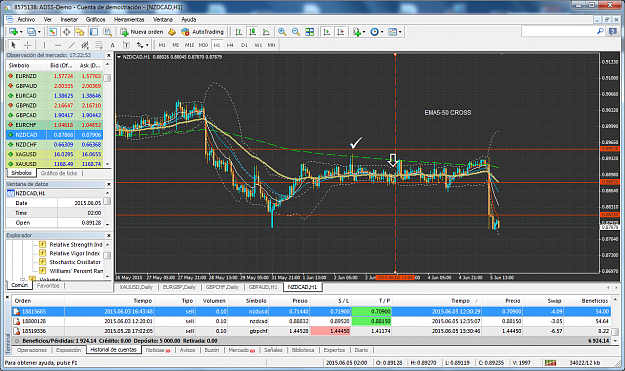Viewport: 625px width, 371px height.
Task: Open the Herramientas menu
Action: tap(129, 19)
